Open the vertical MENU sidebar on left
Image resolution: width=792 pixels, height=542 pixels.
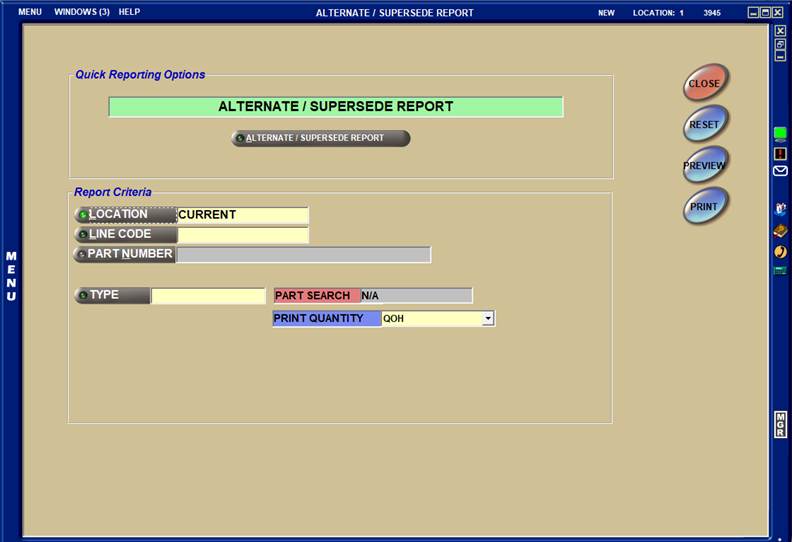pos(11,276)
